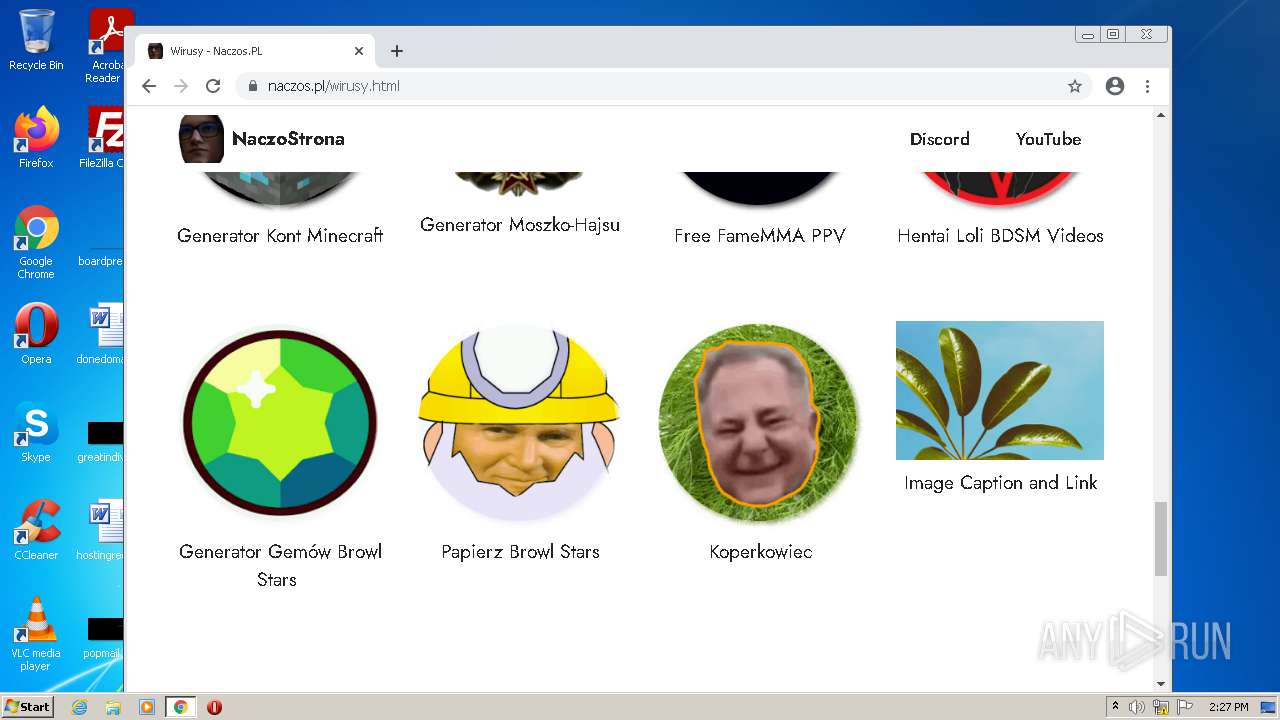Image resolution: width=1280 pixels, height=720 pixels.
Task: Open the NaczoStrona home link
Action: point(288,139)
